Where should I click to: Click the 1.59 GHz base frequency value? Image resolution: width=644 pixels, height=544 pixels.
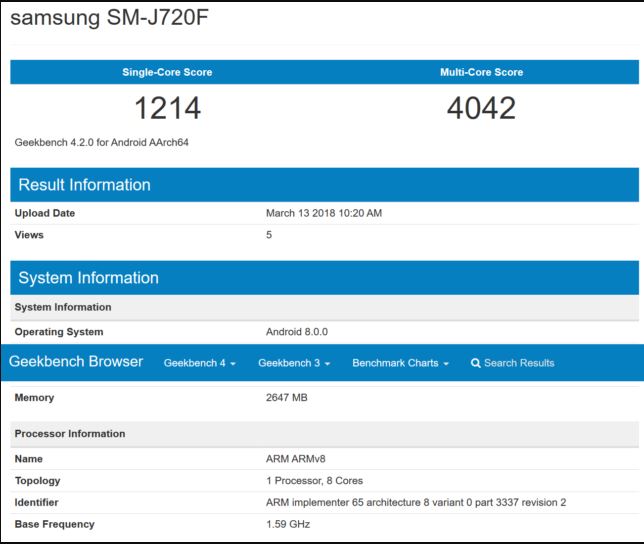coord(289,524)
